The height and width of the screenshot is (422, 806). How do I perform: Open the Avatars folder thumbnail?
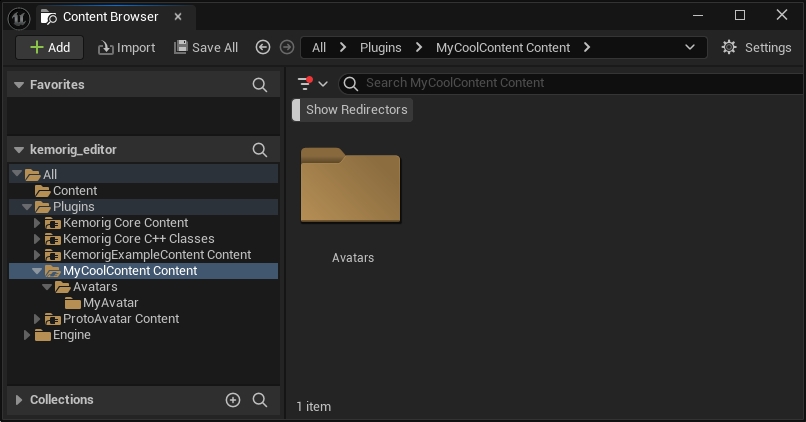[351, 187]
